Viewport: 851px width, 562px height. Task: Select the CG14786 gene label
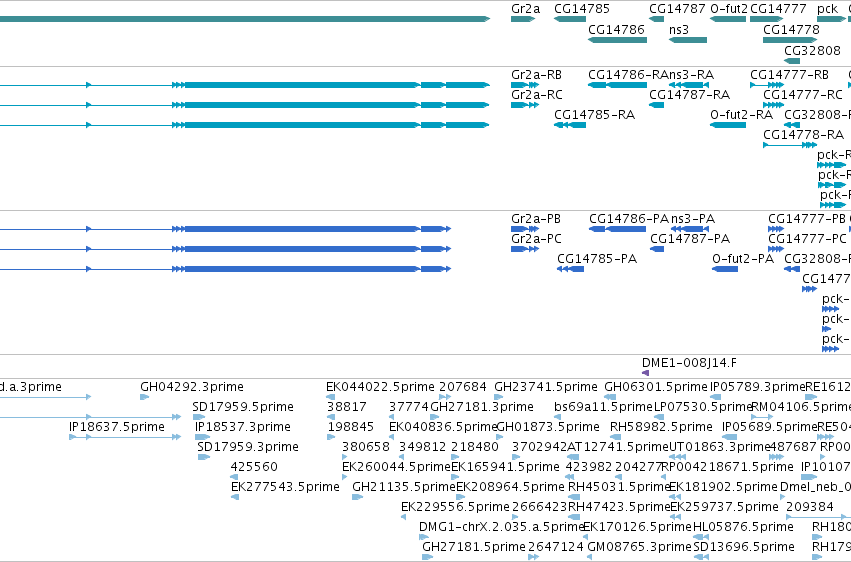(x=616, y=29)
